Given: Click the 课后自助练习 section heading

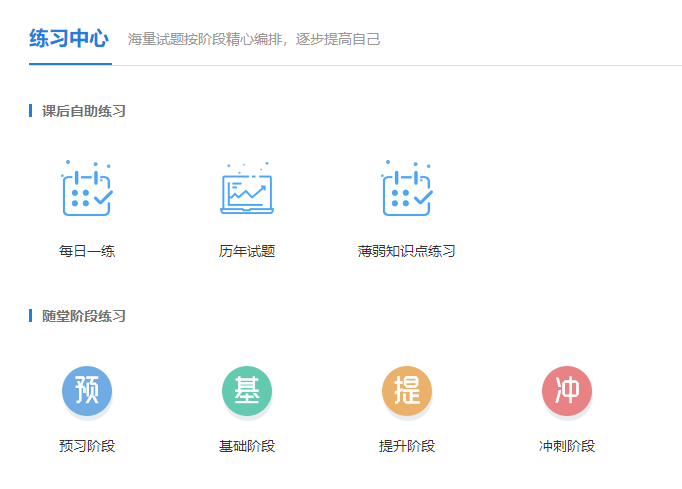Looking at the screenshot, I should pyautogui.click(x=84, y=111).
